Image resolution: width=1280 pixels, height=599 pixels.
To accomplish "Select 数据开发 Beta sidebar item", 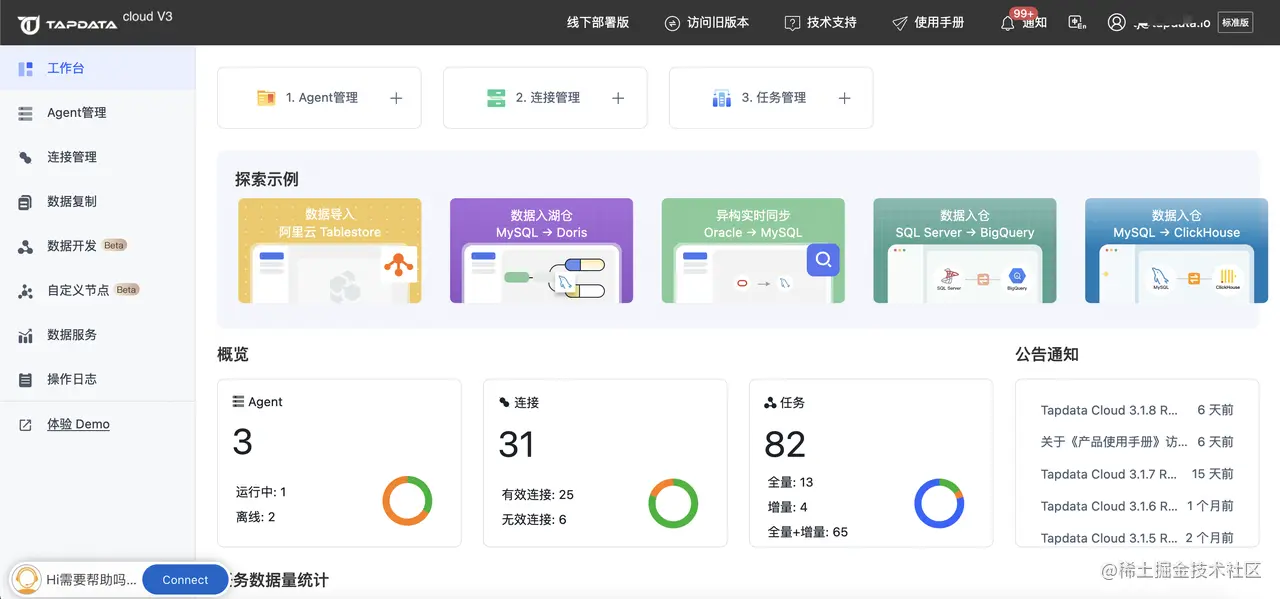I will tap(97, 246).
